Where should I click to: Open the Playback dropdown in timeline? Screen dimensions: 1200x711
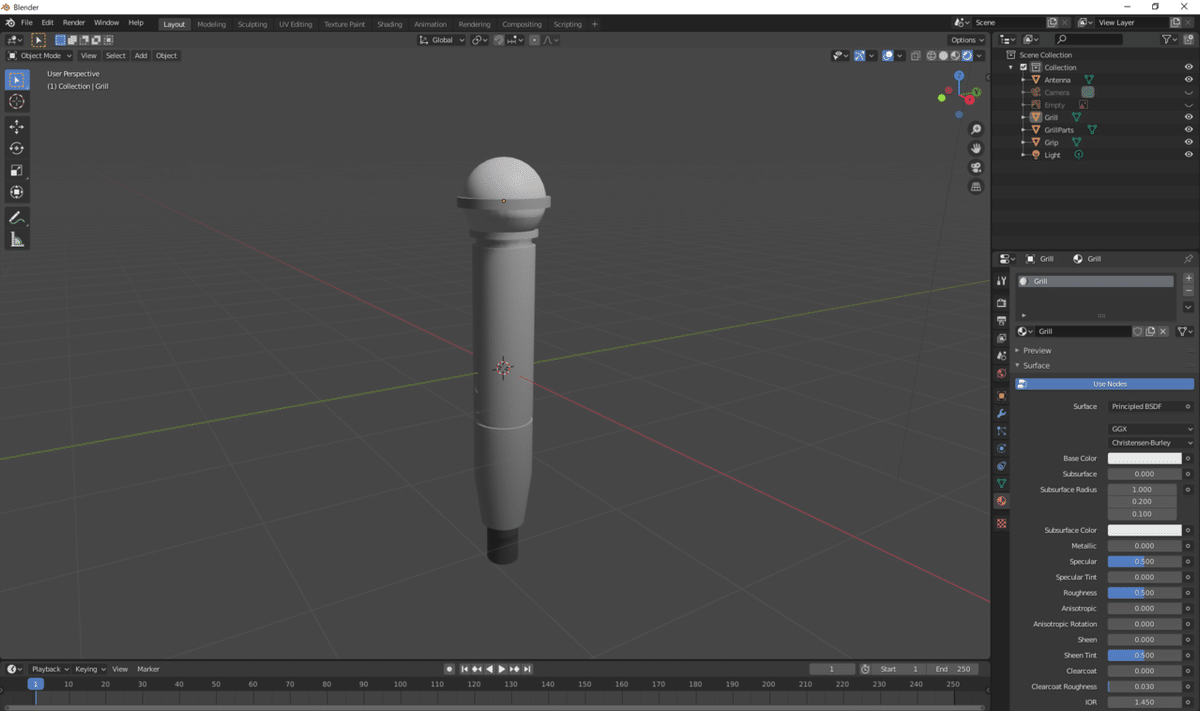50,669
